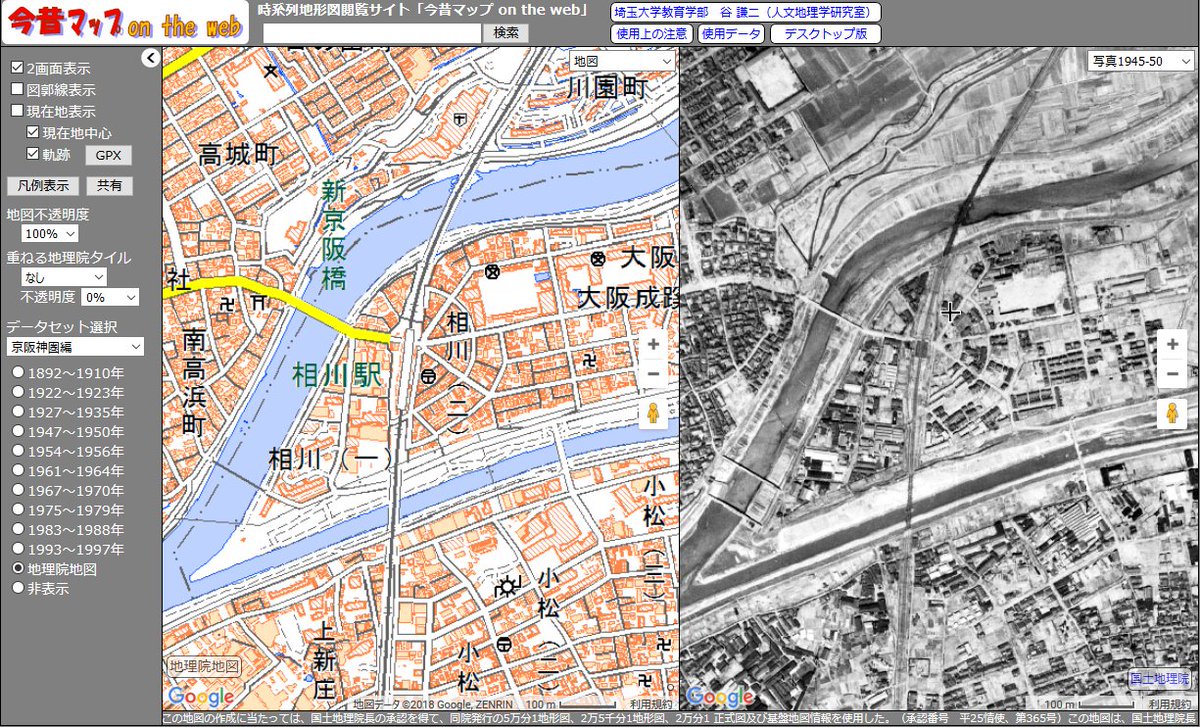The height and width of the screenshot is (727, 1200).
Task: Click Street View pegman on left map
Action: (653, 414)
